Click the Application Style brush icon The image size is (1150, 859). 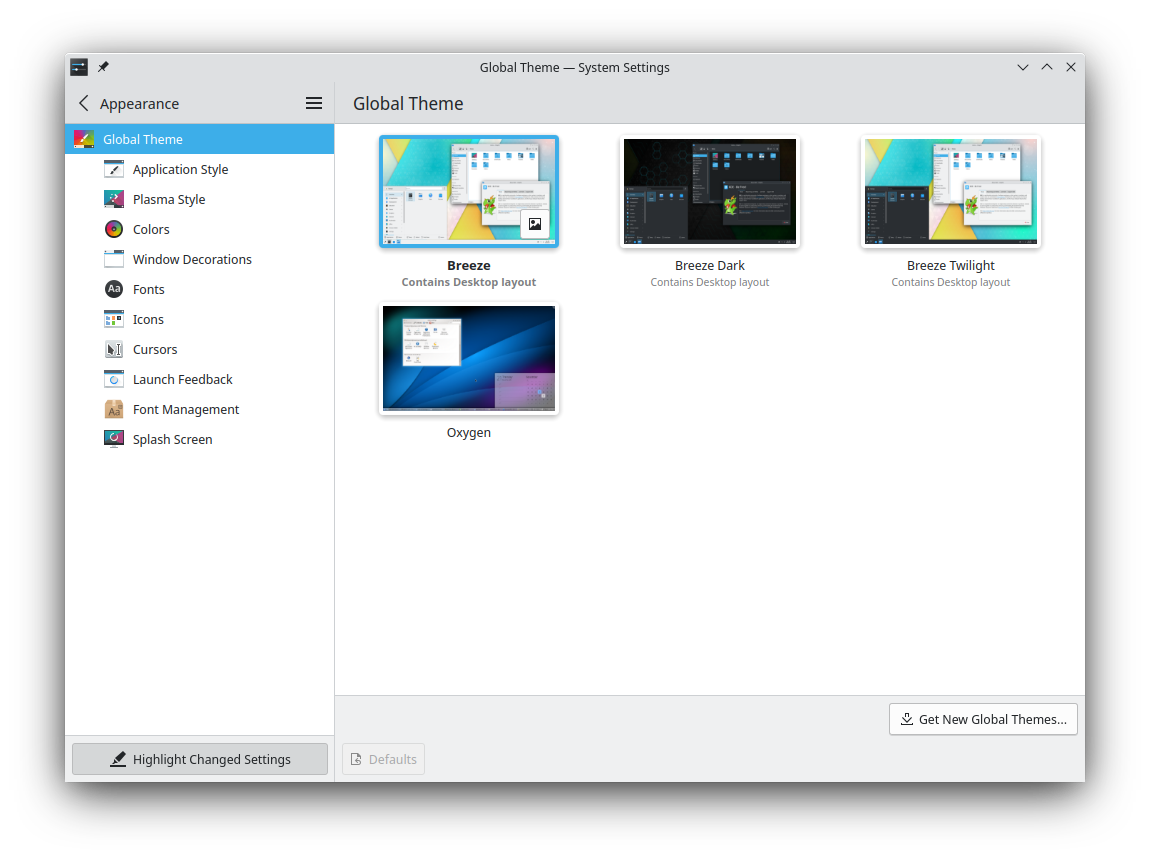[114, 169]
